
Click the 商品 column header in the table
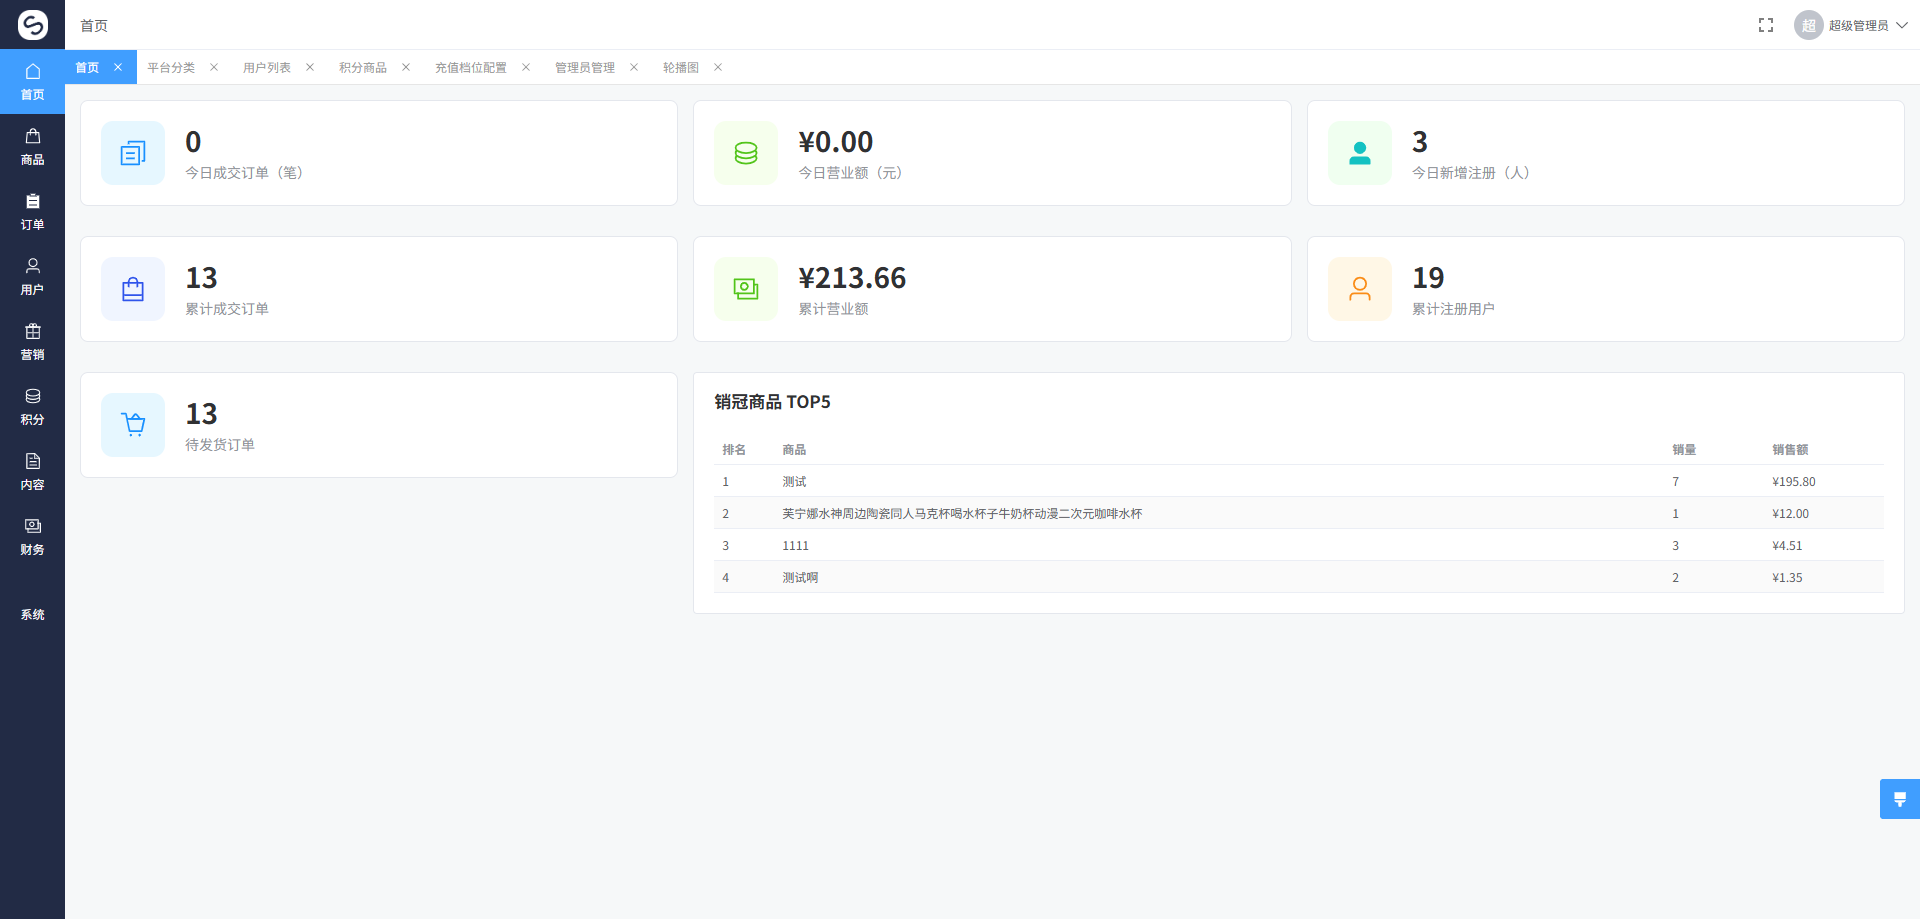point(794,450)
